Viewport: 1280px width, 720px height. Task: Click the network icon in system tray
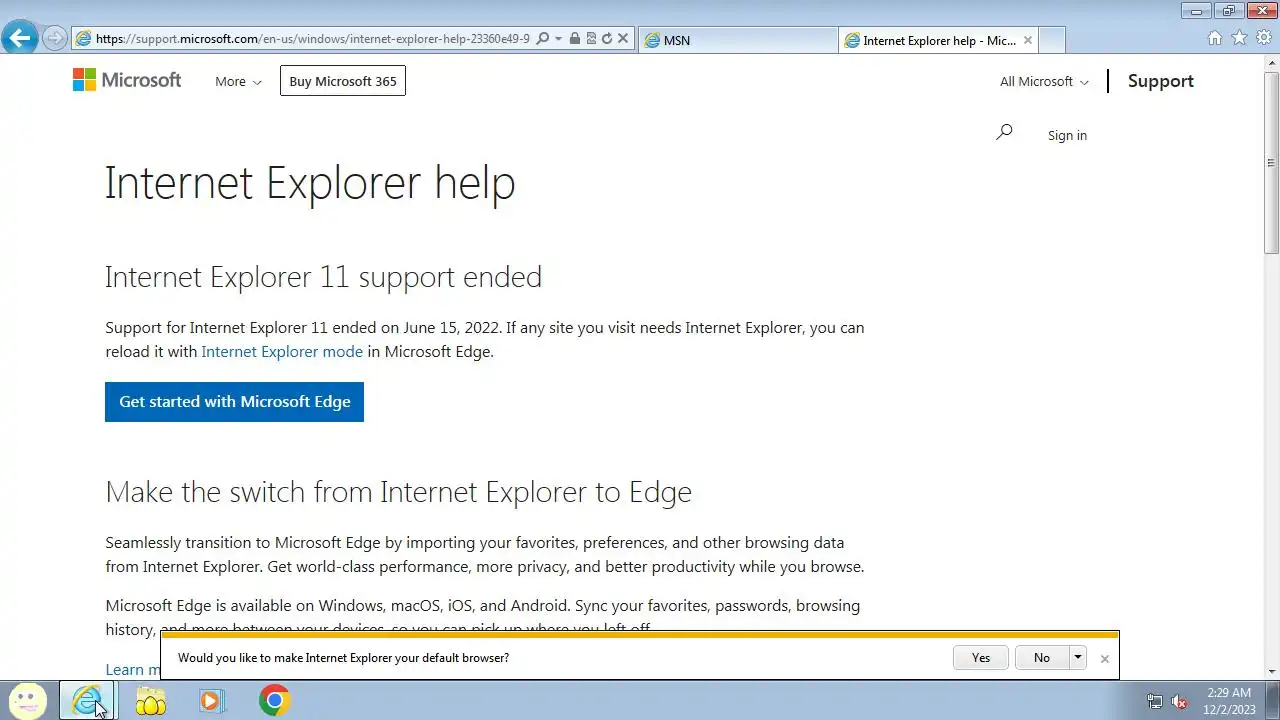[1155, 702]
